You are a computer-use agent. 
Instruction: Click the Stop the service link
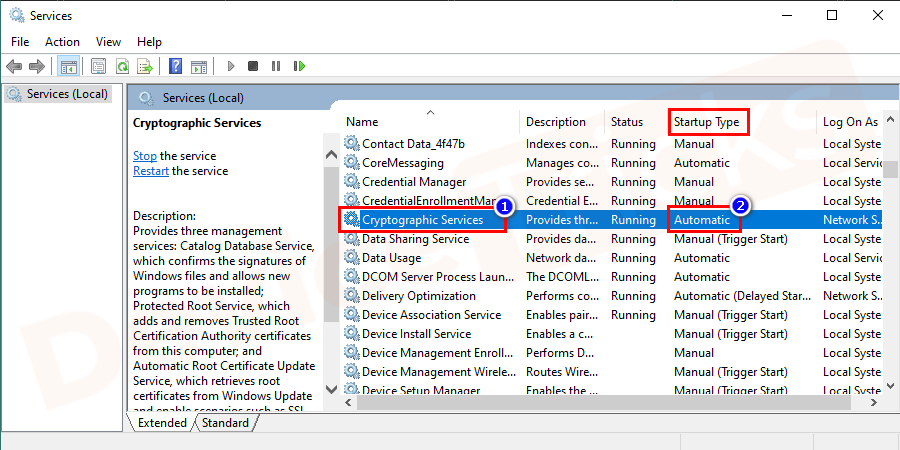(145, 156)
